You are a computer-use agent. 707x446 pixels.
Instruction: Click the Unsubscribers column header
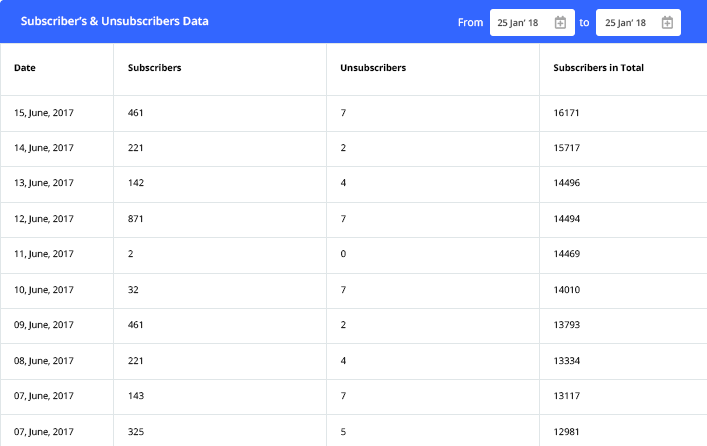[373, 68]
